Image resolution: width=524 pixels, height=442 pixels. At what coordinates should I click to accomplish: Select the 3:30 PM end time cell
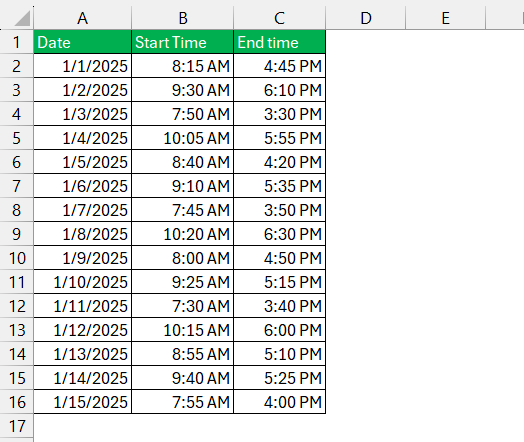(x=279, y=114)
